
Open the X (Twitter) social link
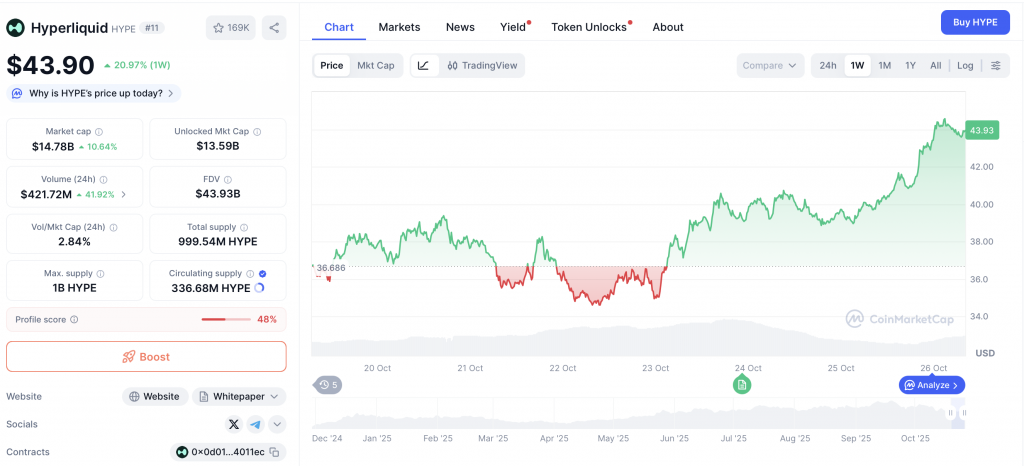click(234, 424)
